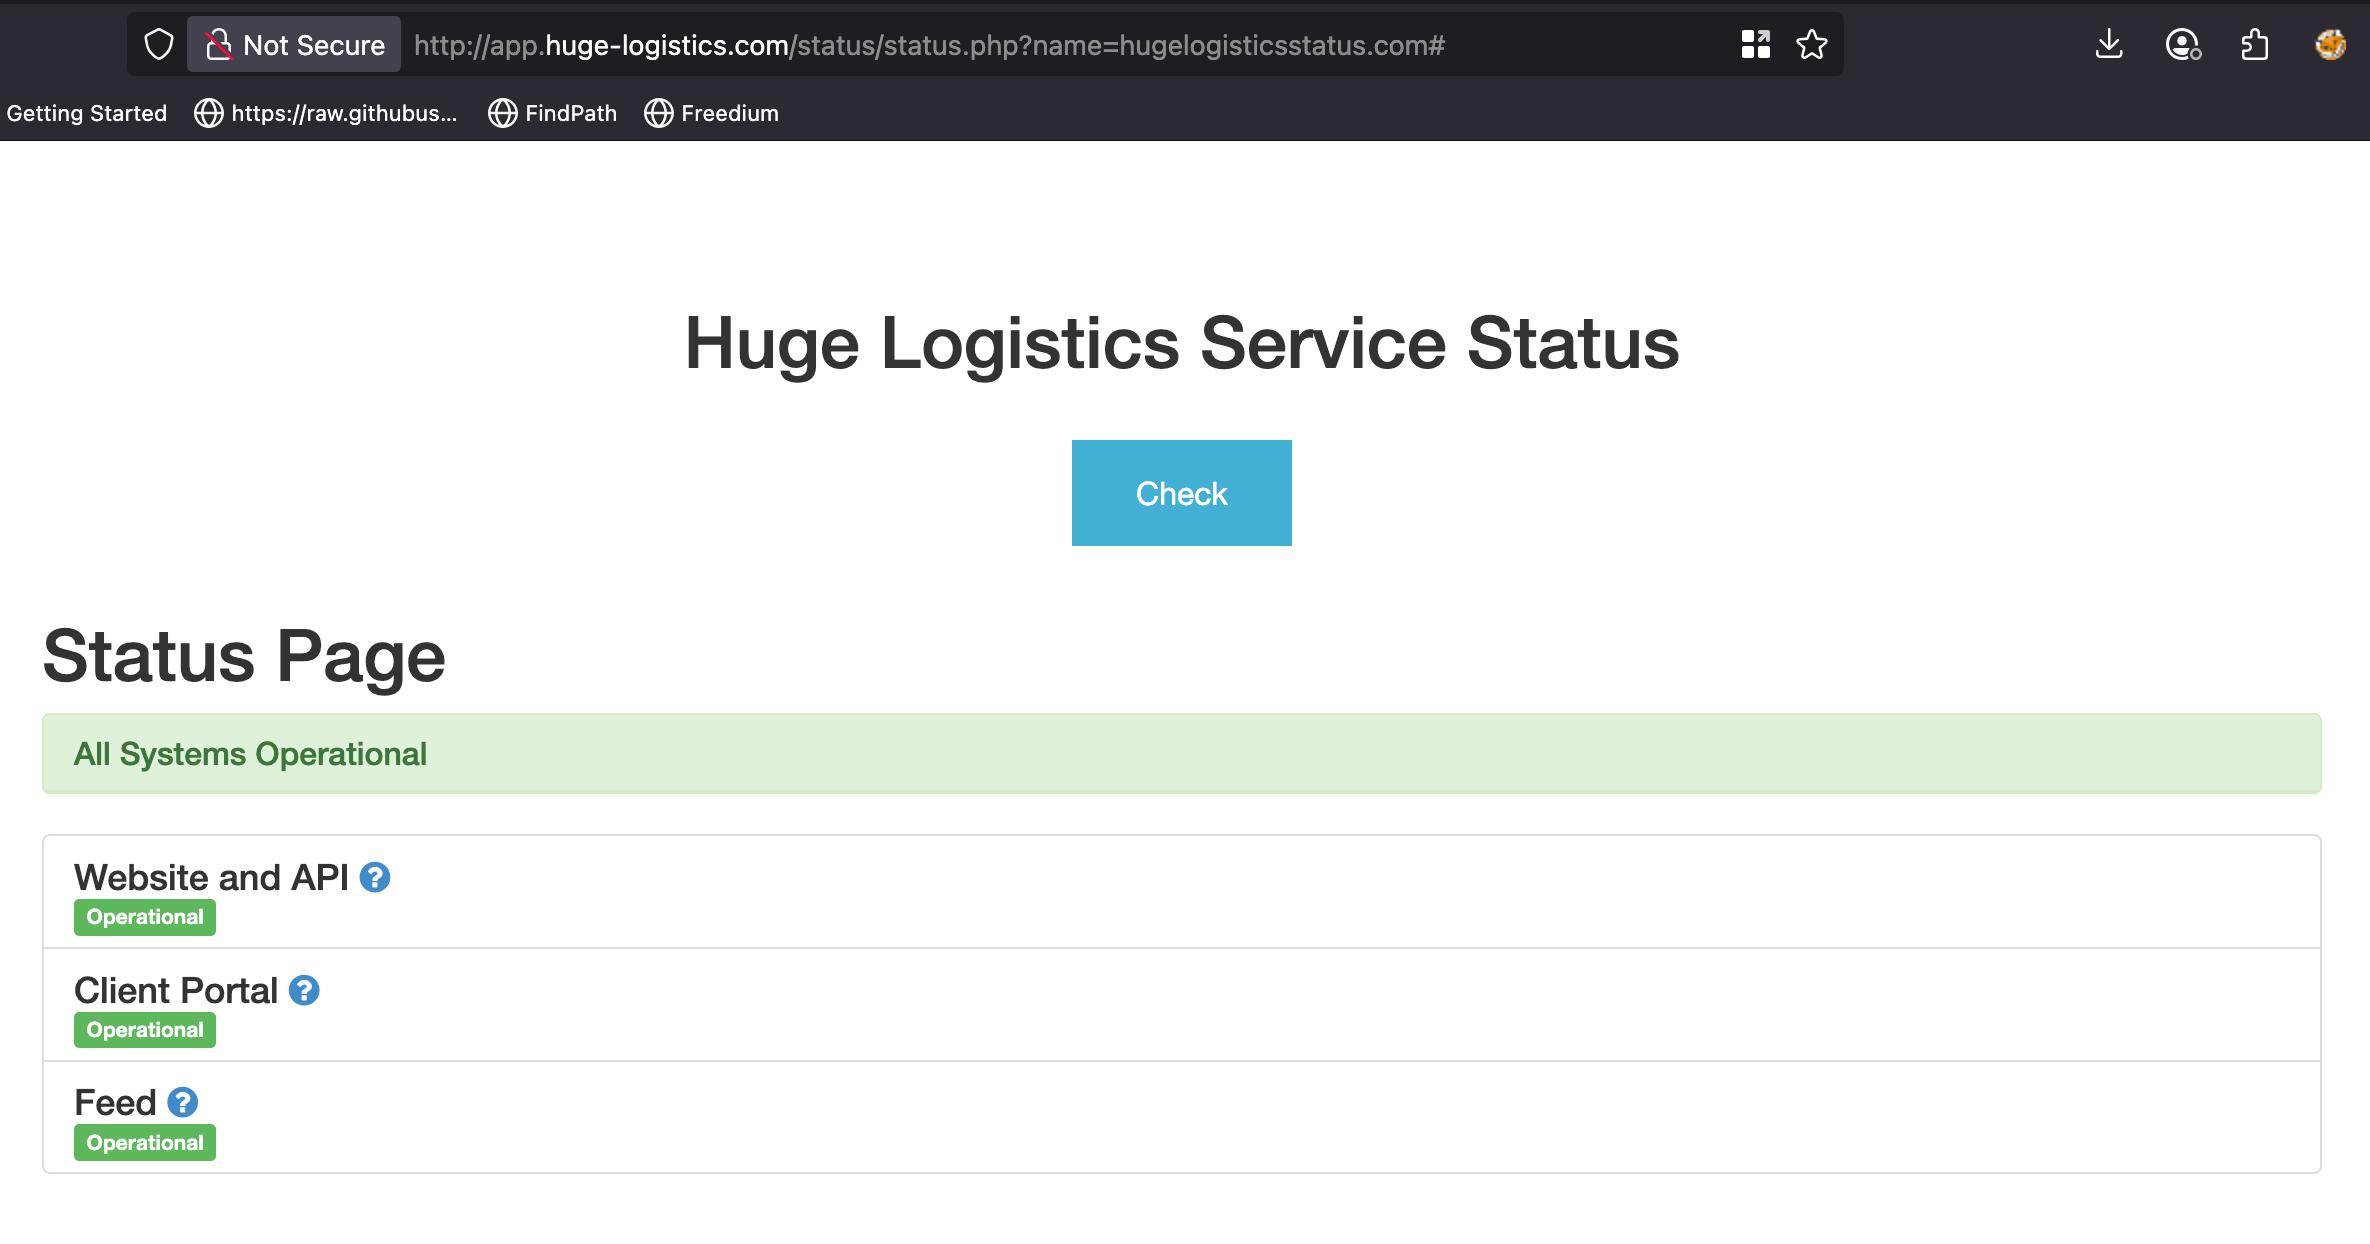
Task: Click help icon next to Website and API
Action: click(x=375, y=877)
